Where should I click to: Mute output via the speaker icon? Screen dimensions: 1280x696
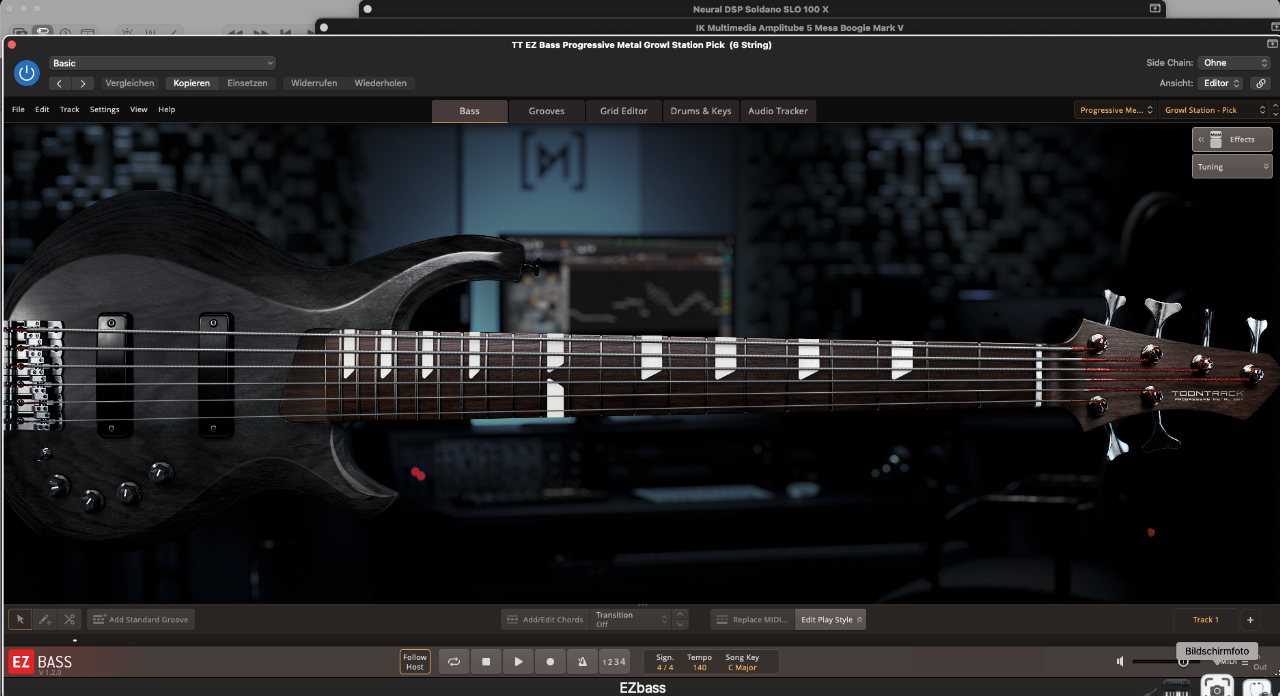pyautogui.click(x=1120, y=661)
